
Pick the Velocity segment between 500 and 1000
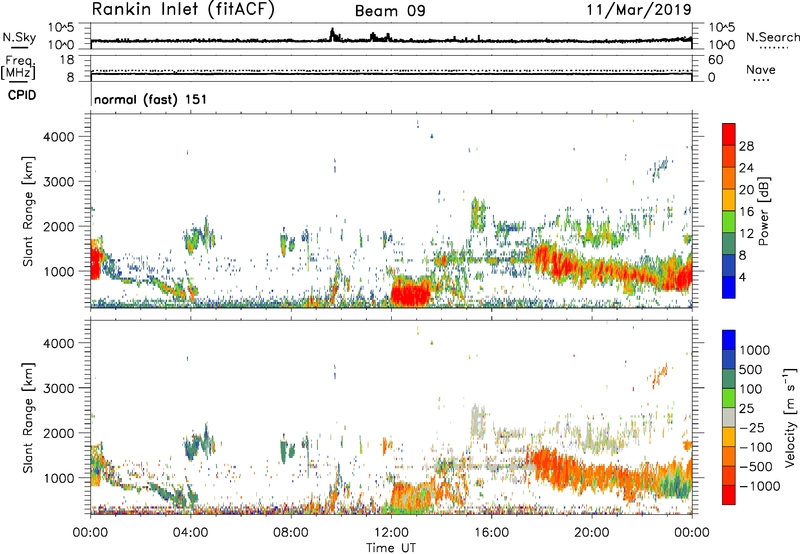pyautogui.click(x=729, y=359)
